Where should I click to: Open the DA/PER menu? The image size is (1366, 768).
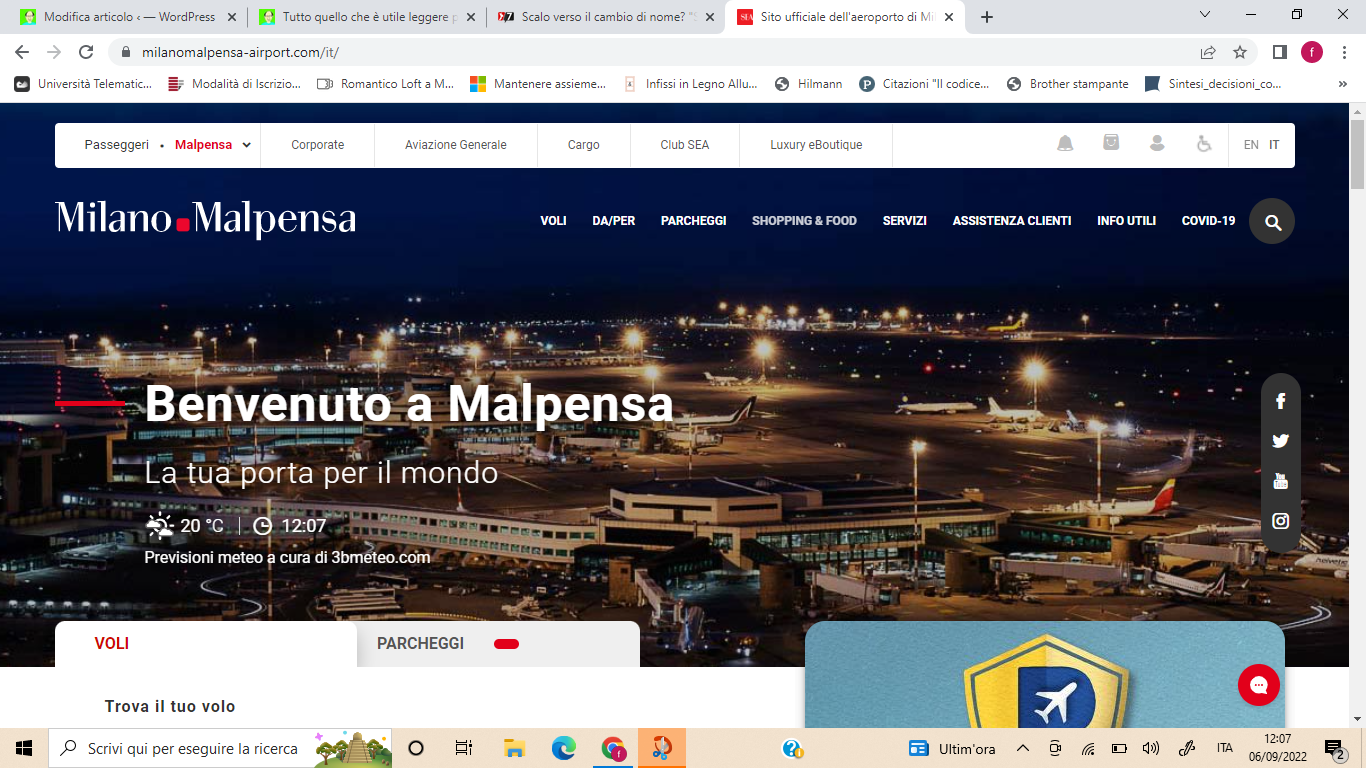tap(614, 221)
